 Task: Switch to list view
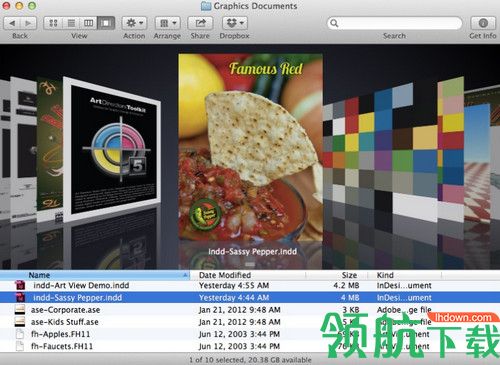pos(71,23)
